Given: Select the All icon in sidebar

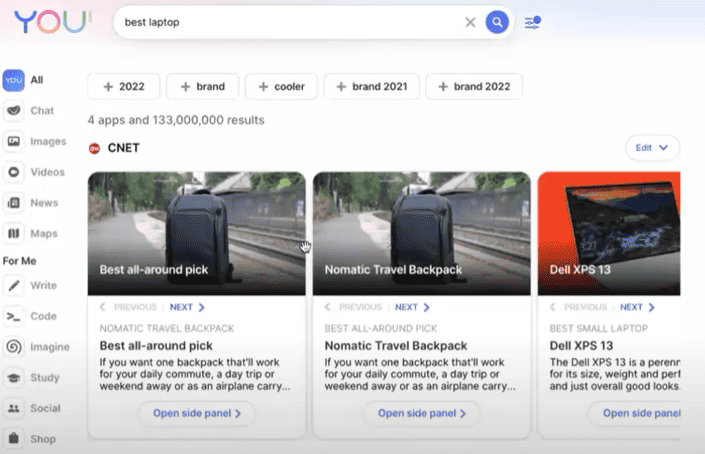Looking at the screenshot, I should click(14, 80).
